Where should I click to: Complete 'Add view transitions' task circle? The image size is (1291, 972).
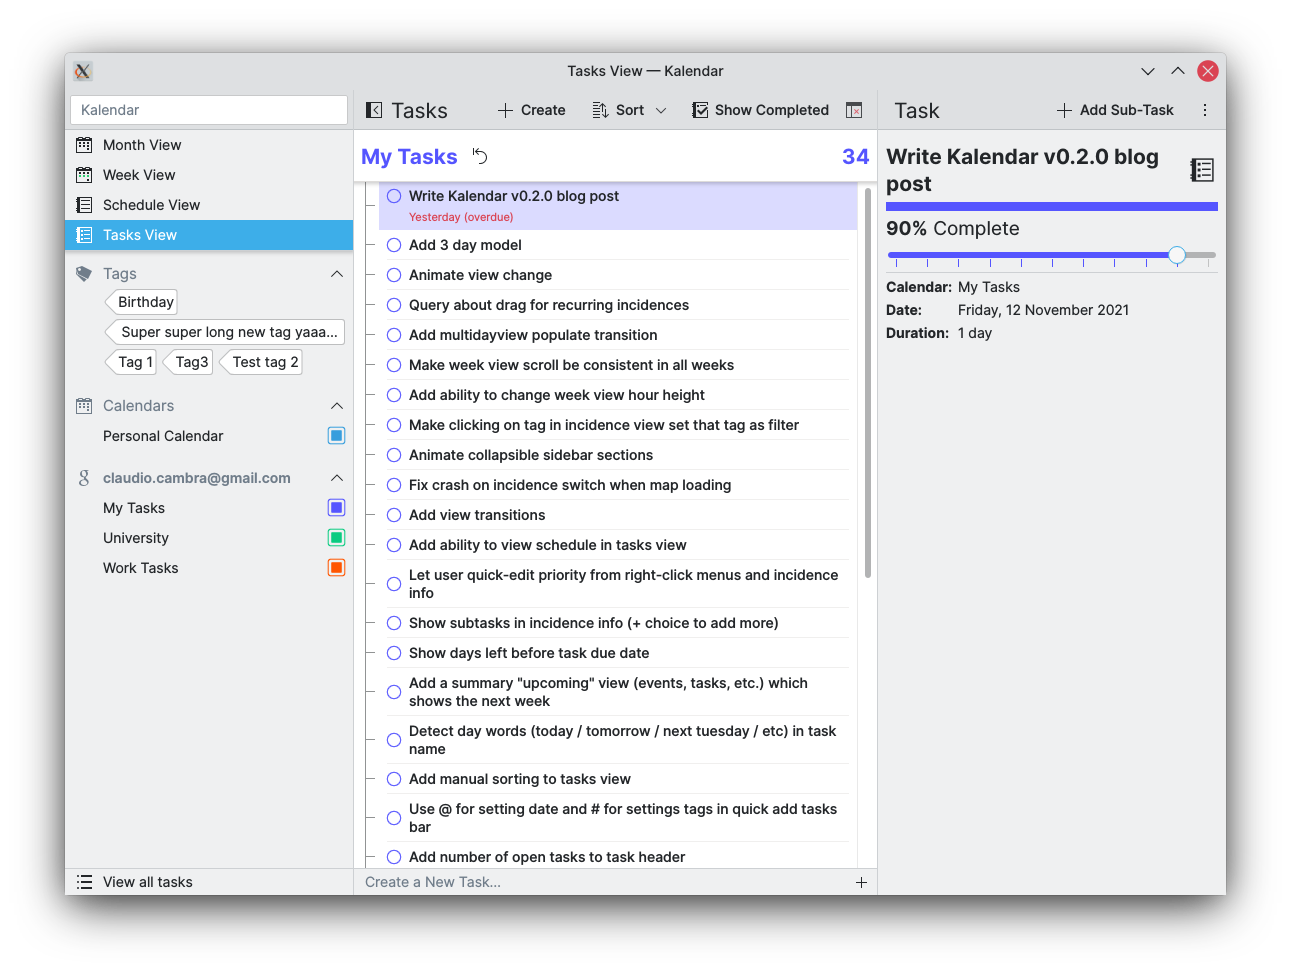[394, 515]
